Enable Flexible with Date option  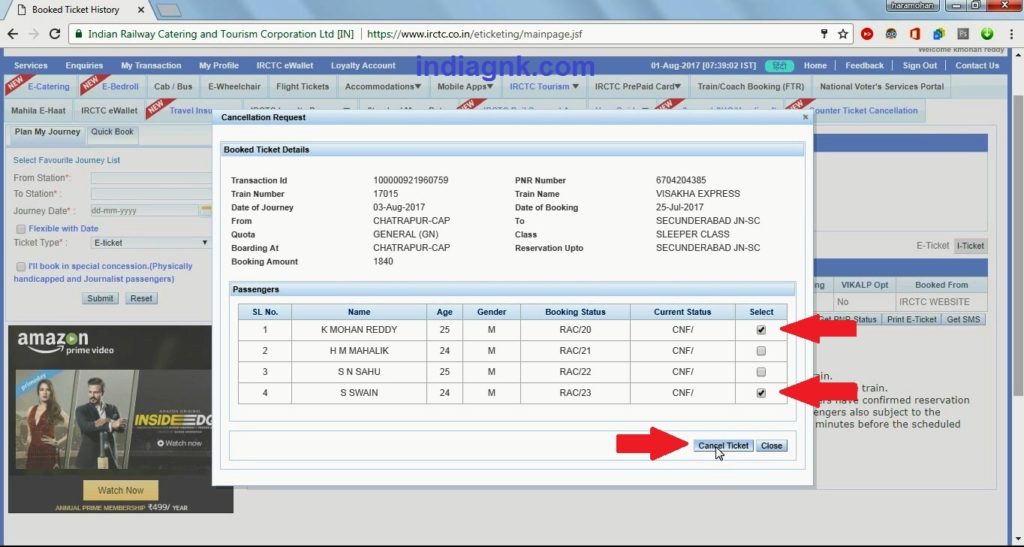20,229
